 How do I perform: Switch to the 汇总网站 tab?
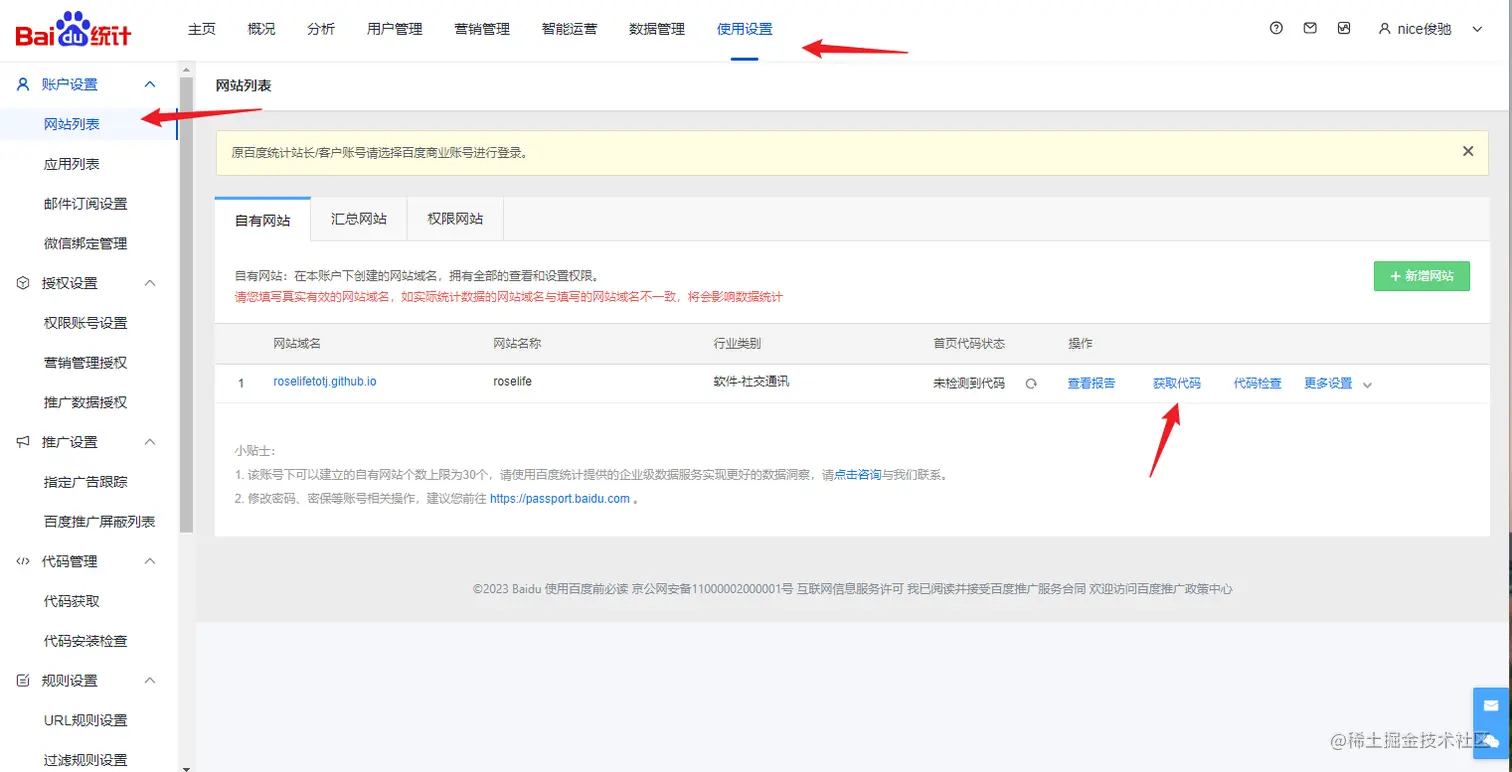click(x=359, y=219)
